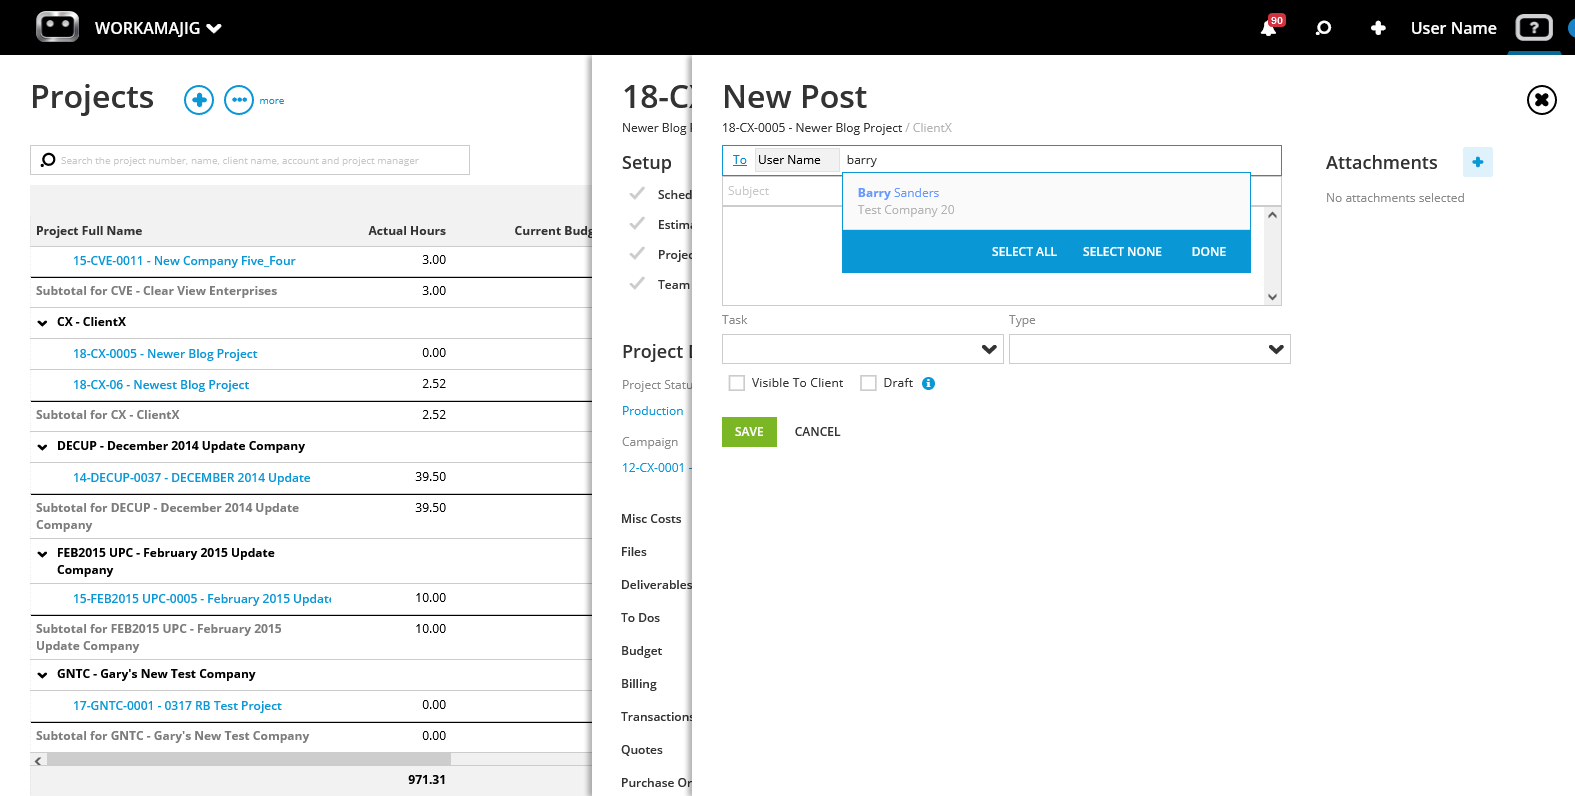Viewport: 1575px width, 796px height.
Task: Open the Quotes section
Action: (641, 750)
